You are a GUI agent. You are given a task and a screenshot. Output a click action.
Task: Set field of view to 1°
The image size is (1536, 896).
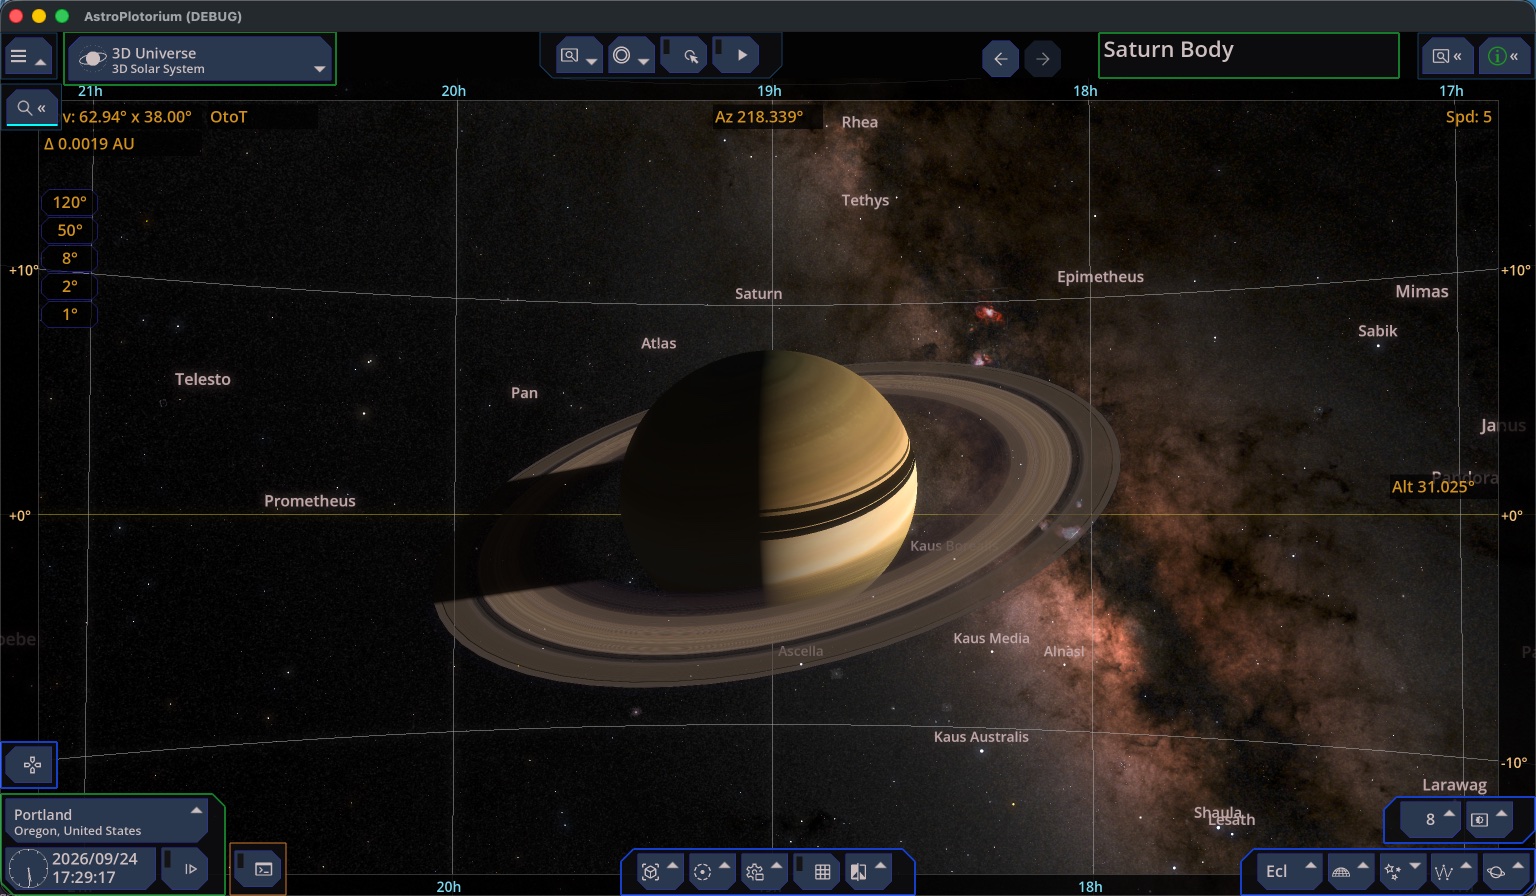coord(70,314)
